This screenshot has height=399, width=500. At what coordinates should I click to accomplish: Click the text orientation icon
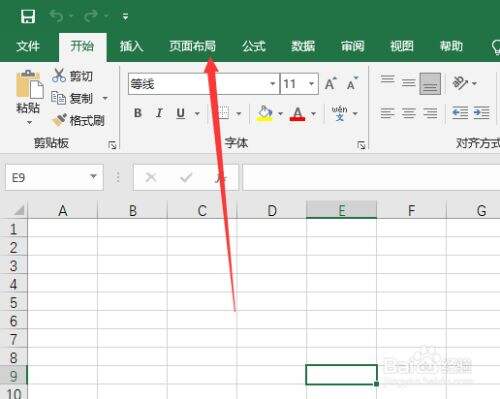(x=460, y=83)
